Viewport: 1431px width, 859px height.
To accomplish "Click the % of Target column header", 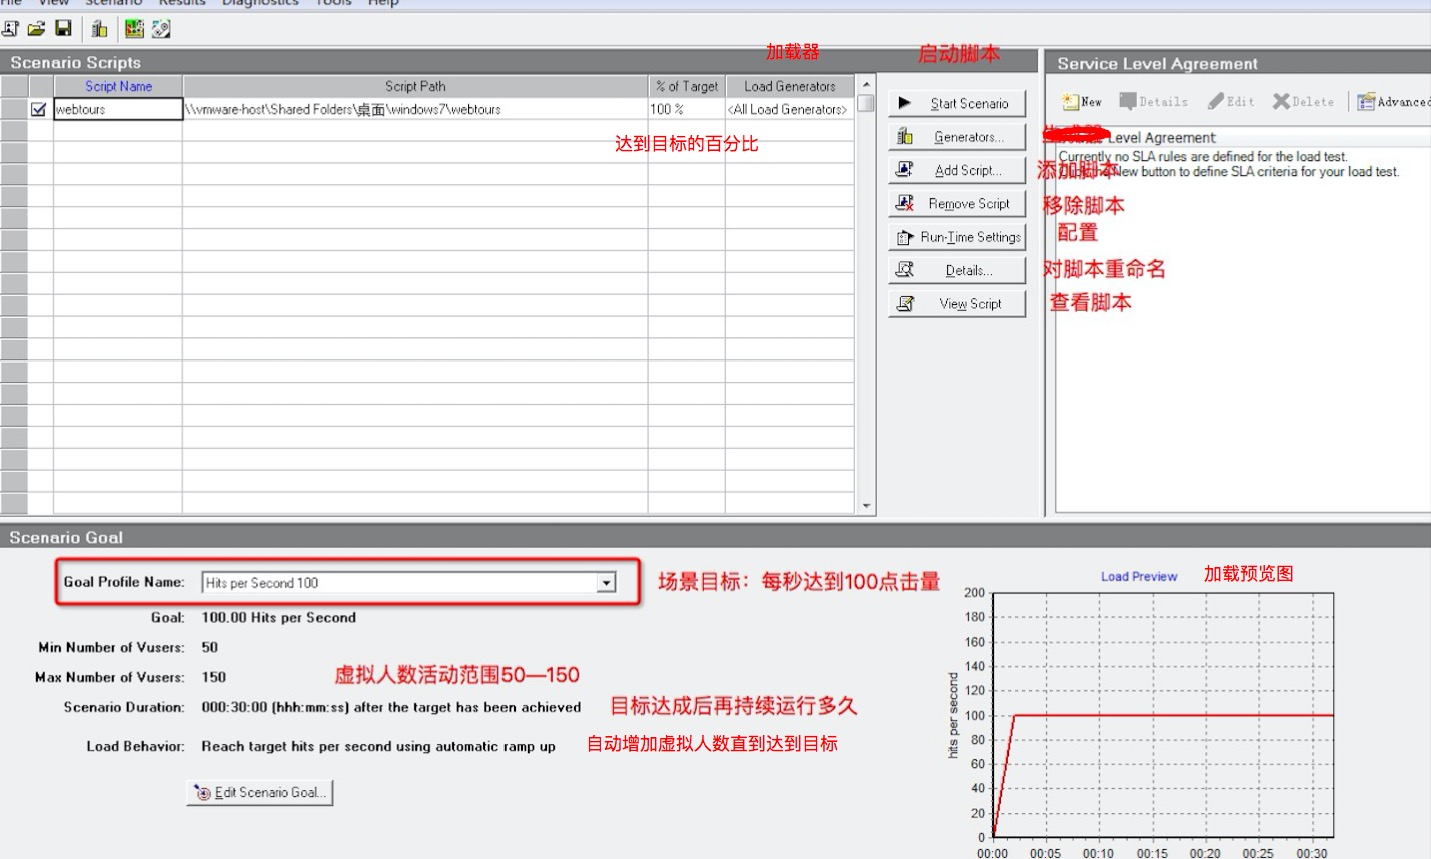I will [687, 86].
